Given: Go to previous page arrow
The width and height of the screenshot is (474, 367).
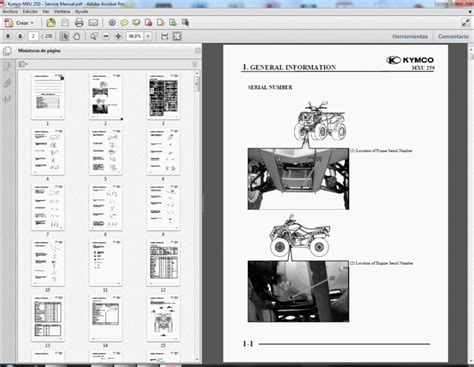Looking at the screenshot, I should (x=8, y=36).
